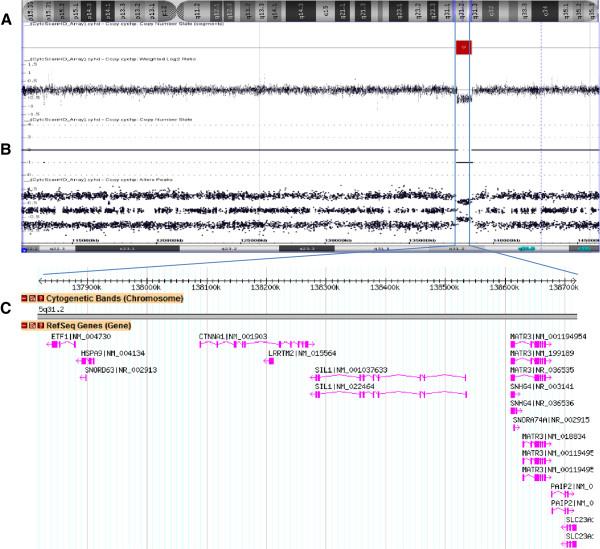Click the small blue icon at ideogram bar start

[x=24, y=250]
